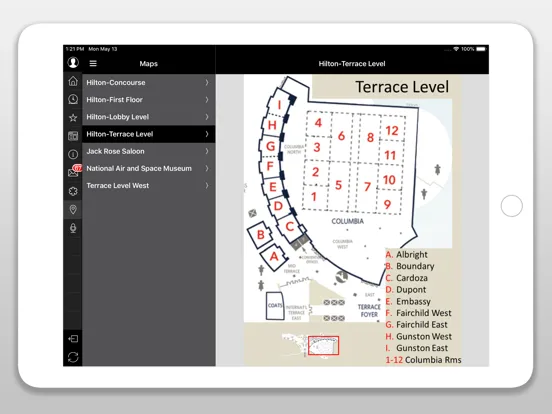Viewport: 552px width, 414px height.
Task: Tap room E on the map
Action: click(273, 187)
